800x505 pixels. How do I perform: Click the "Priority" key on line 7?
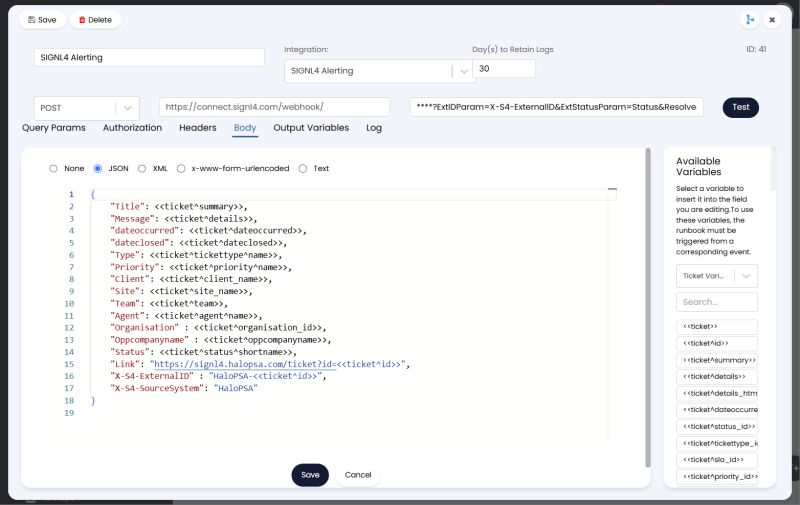tap(135, 267)
